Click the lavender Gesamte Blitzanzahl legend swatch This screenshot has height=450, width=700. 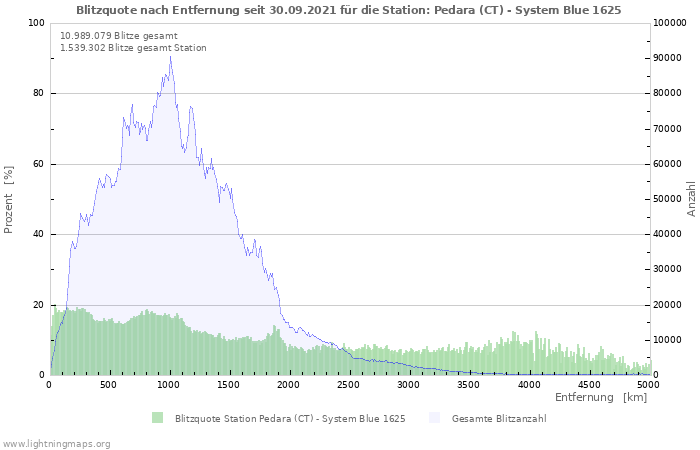[434, 418]
